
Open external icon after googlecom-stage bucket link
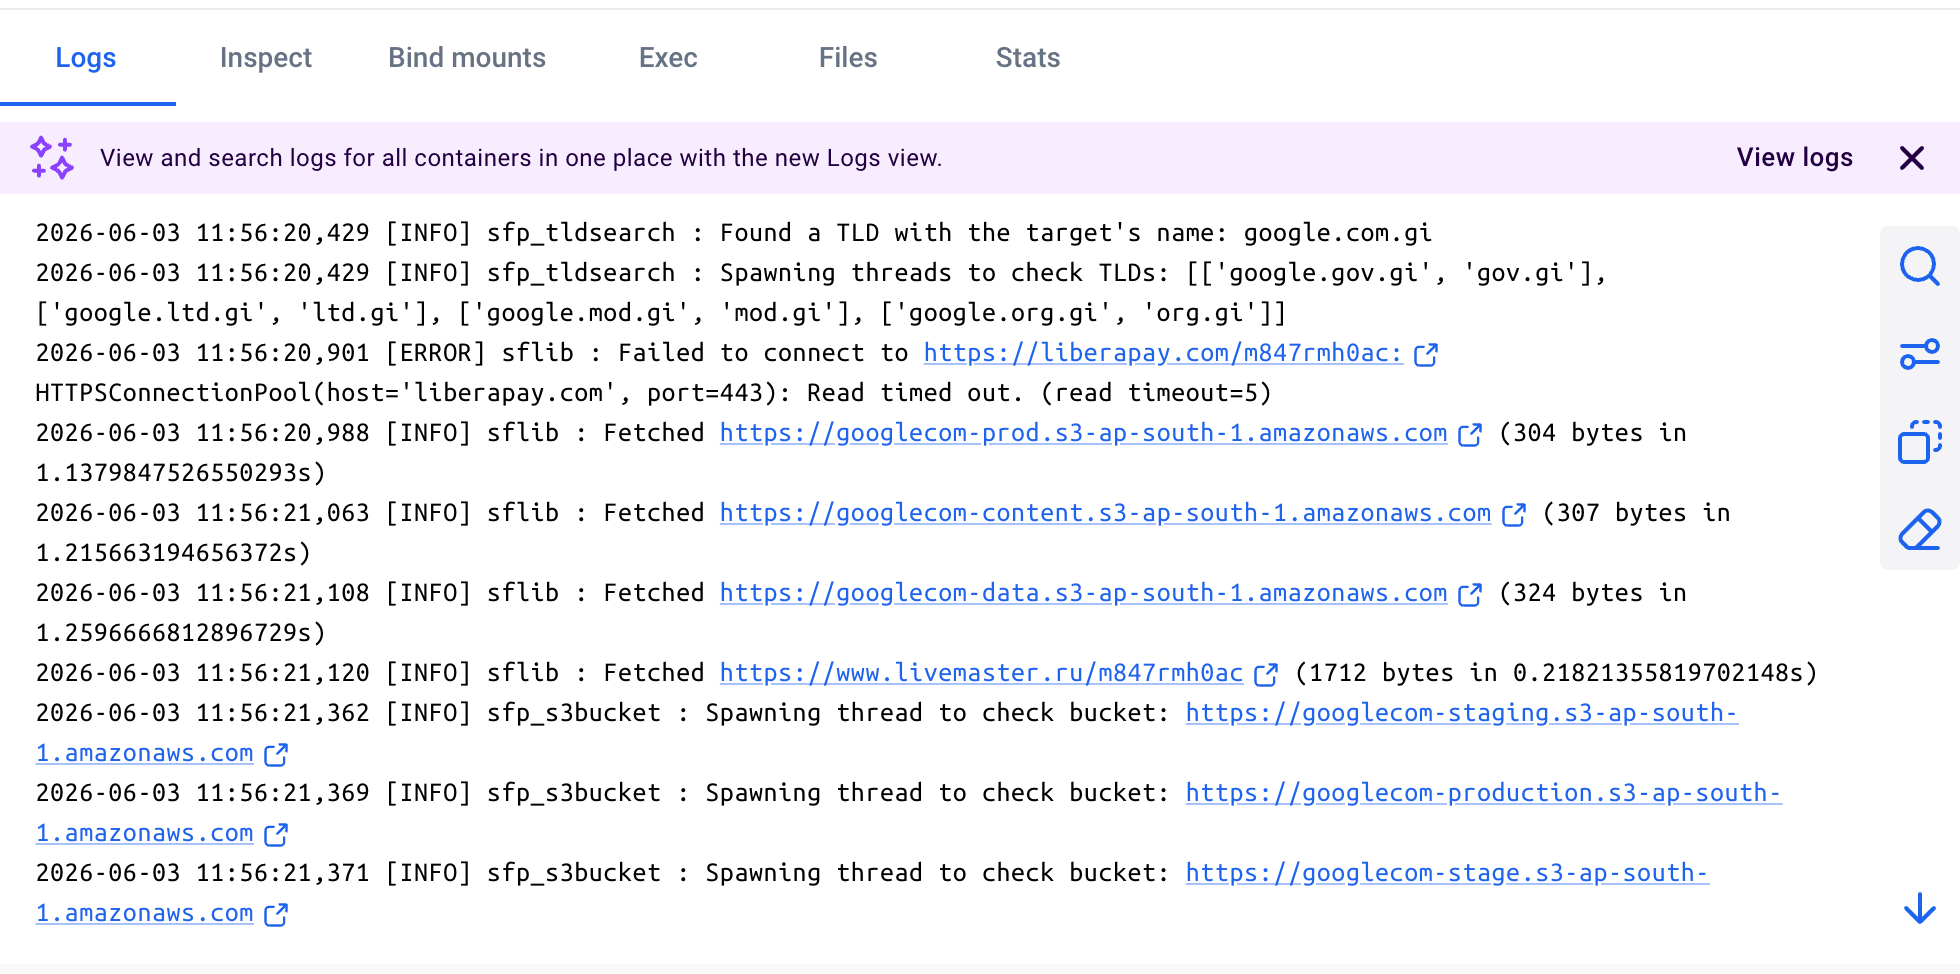pyautogui.click(x=276, y=914)
